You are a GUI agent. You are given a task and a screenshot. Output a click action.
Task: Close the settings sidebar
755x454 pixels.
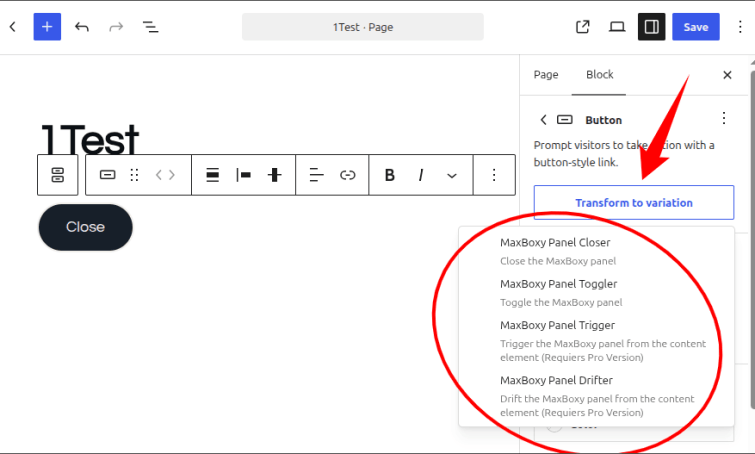click(727, 75)
